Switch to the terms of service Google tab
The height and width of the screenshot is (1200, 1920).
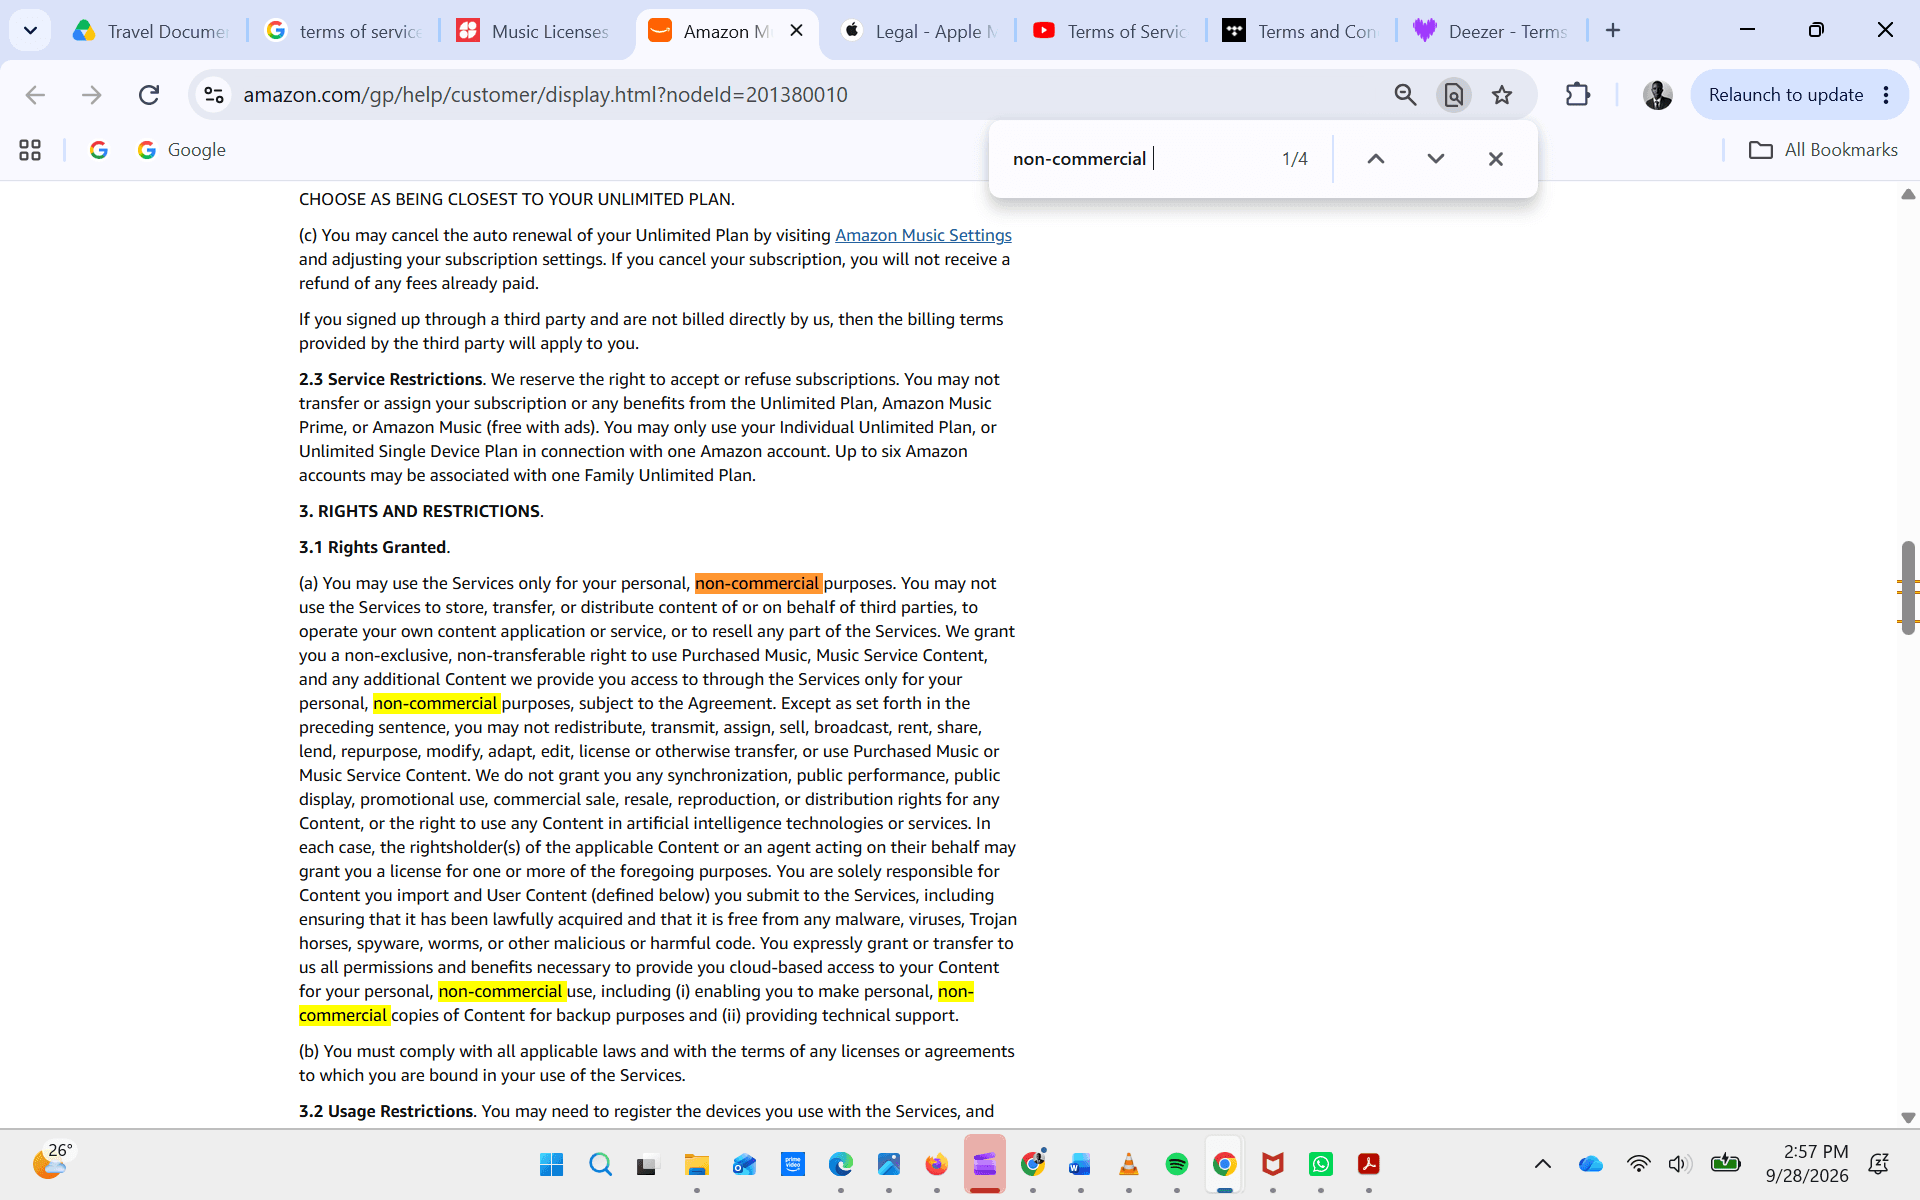click(342, 31)
